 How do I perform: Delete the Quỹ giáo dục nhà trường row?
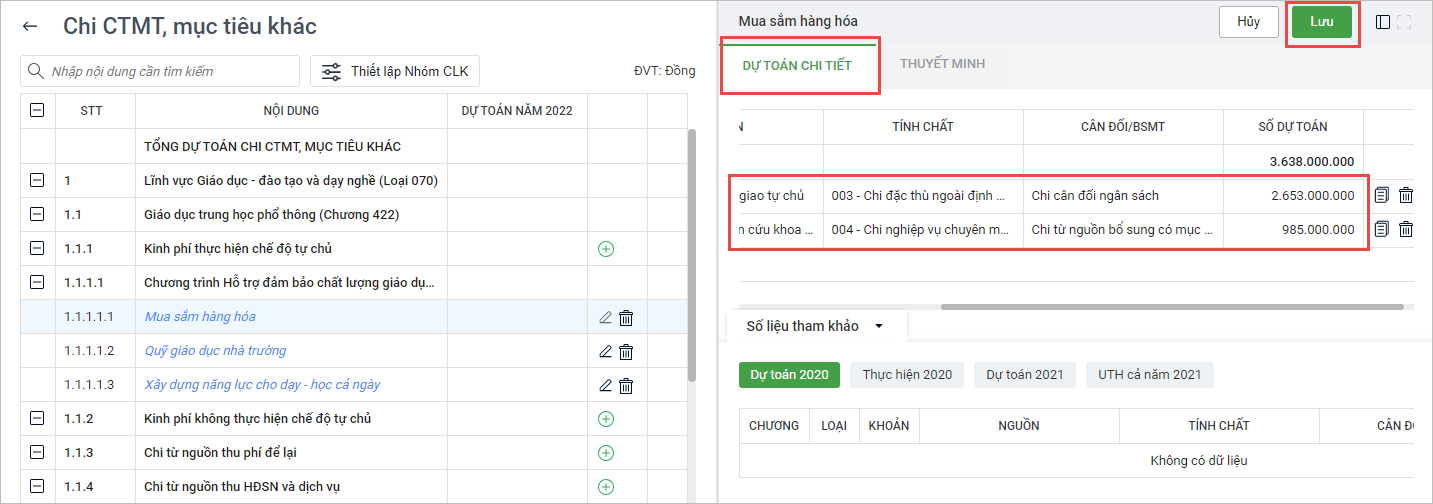626,352
